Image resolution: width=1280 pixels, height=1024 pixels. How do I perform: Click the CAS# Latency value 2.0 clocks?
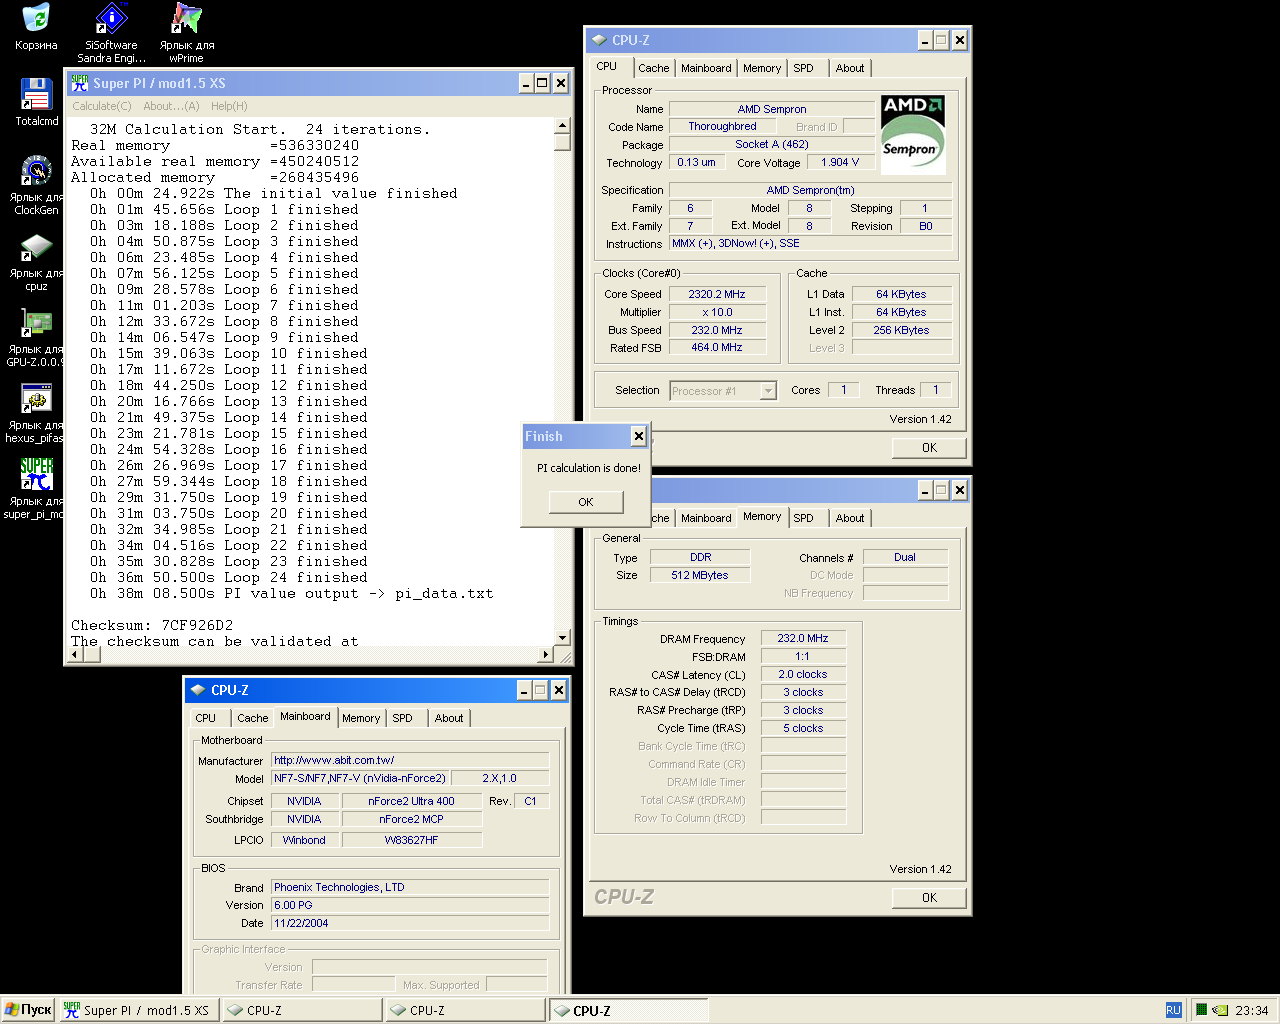pos(803,674)
